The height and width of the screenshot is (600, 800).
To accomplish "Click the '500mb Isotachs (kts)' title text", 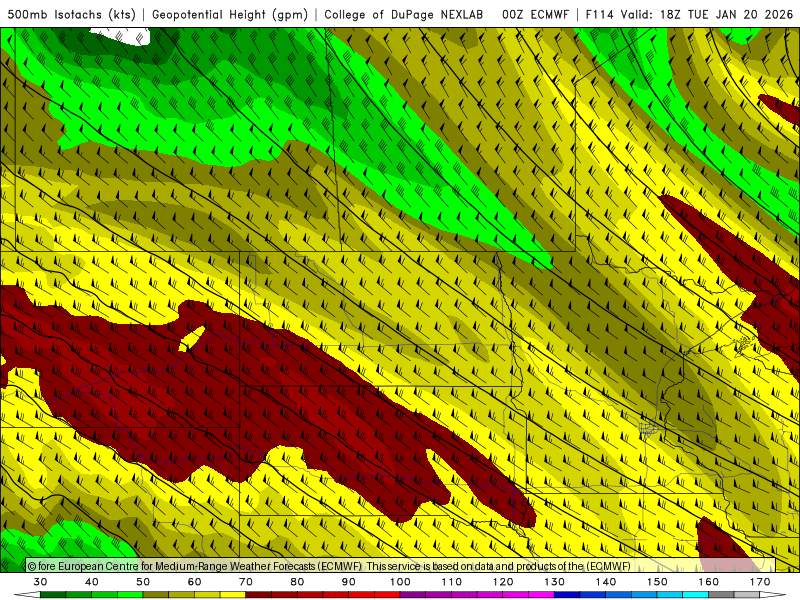I will 71,14.
